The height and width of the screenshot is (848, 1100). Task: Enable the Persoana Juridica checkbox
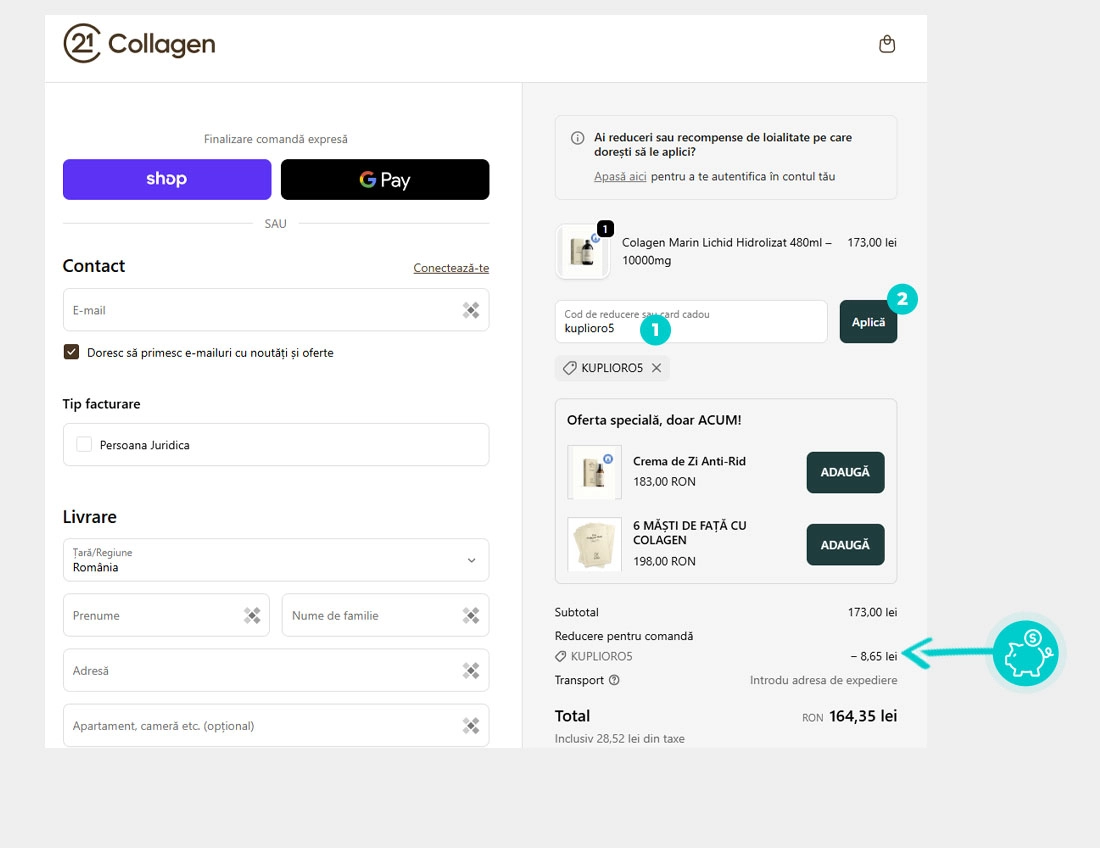[x=84, y=444]
